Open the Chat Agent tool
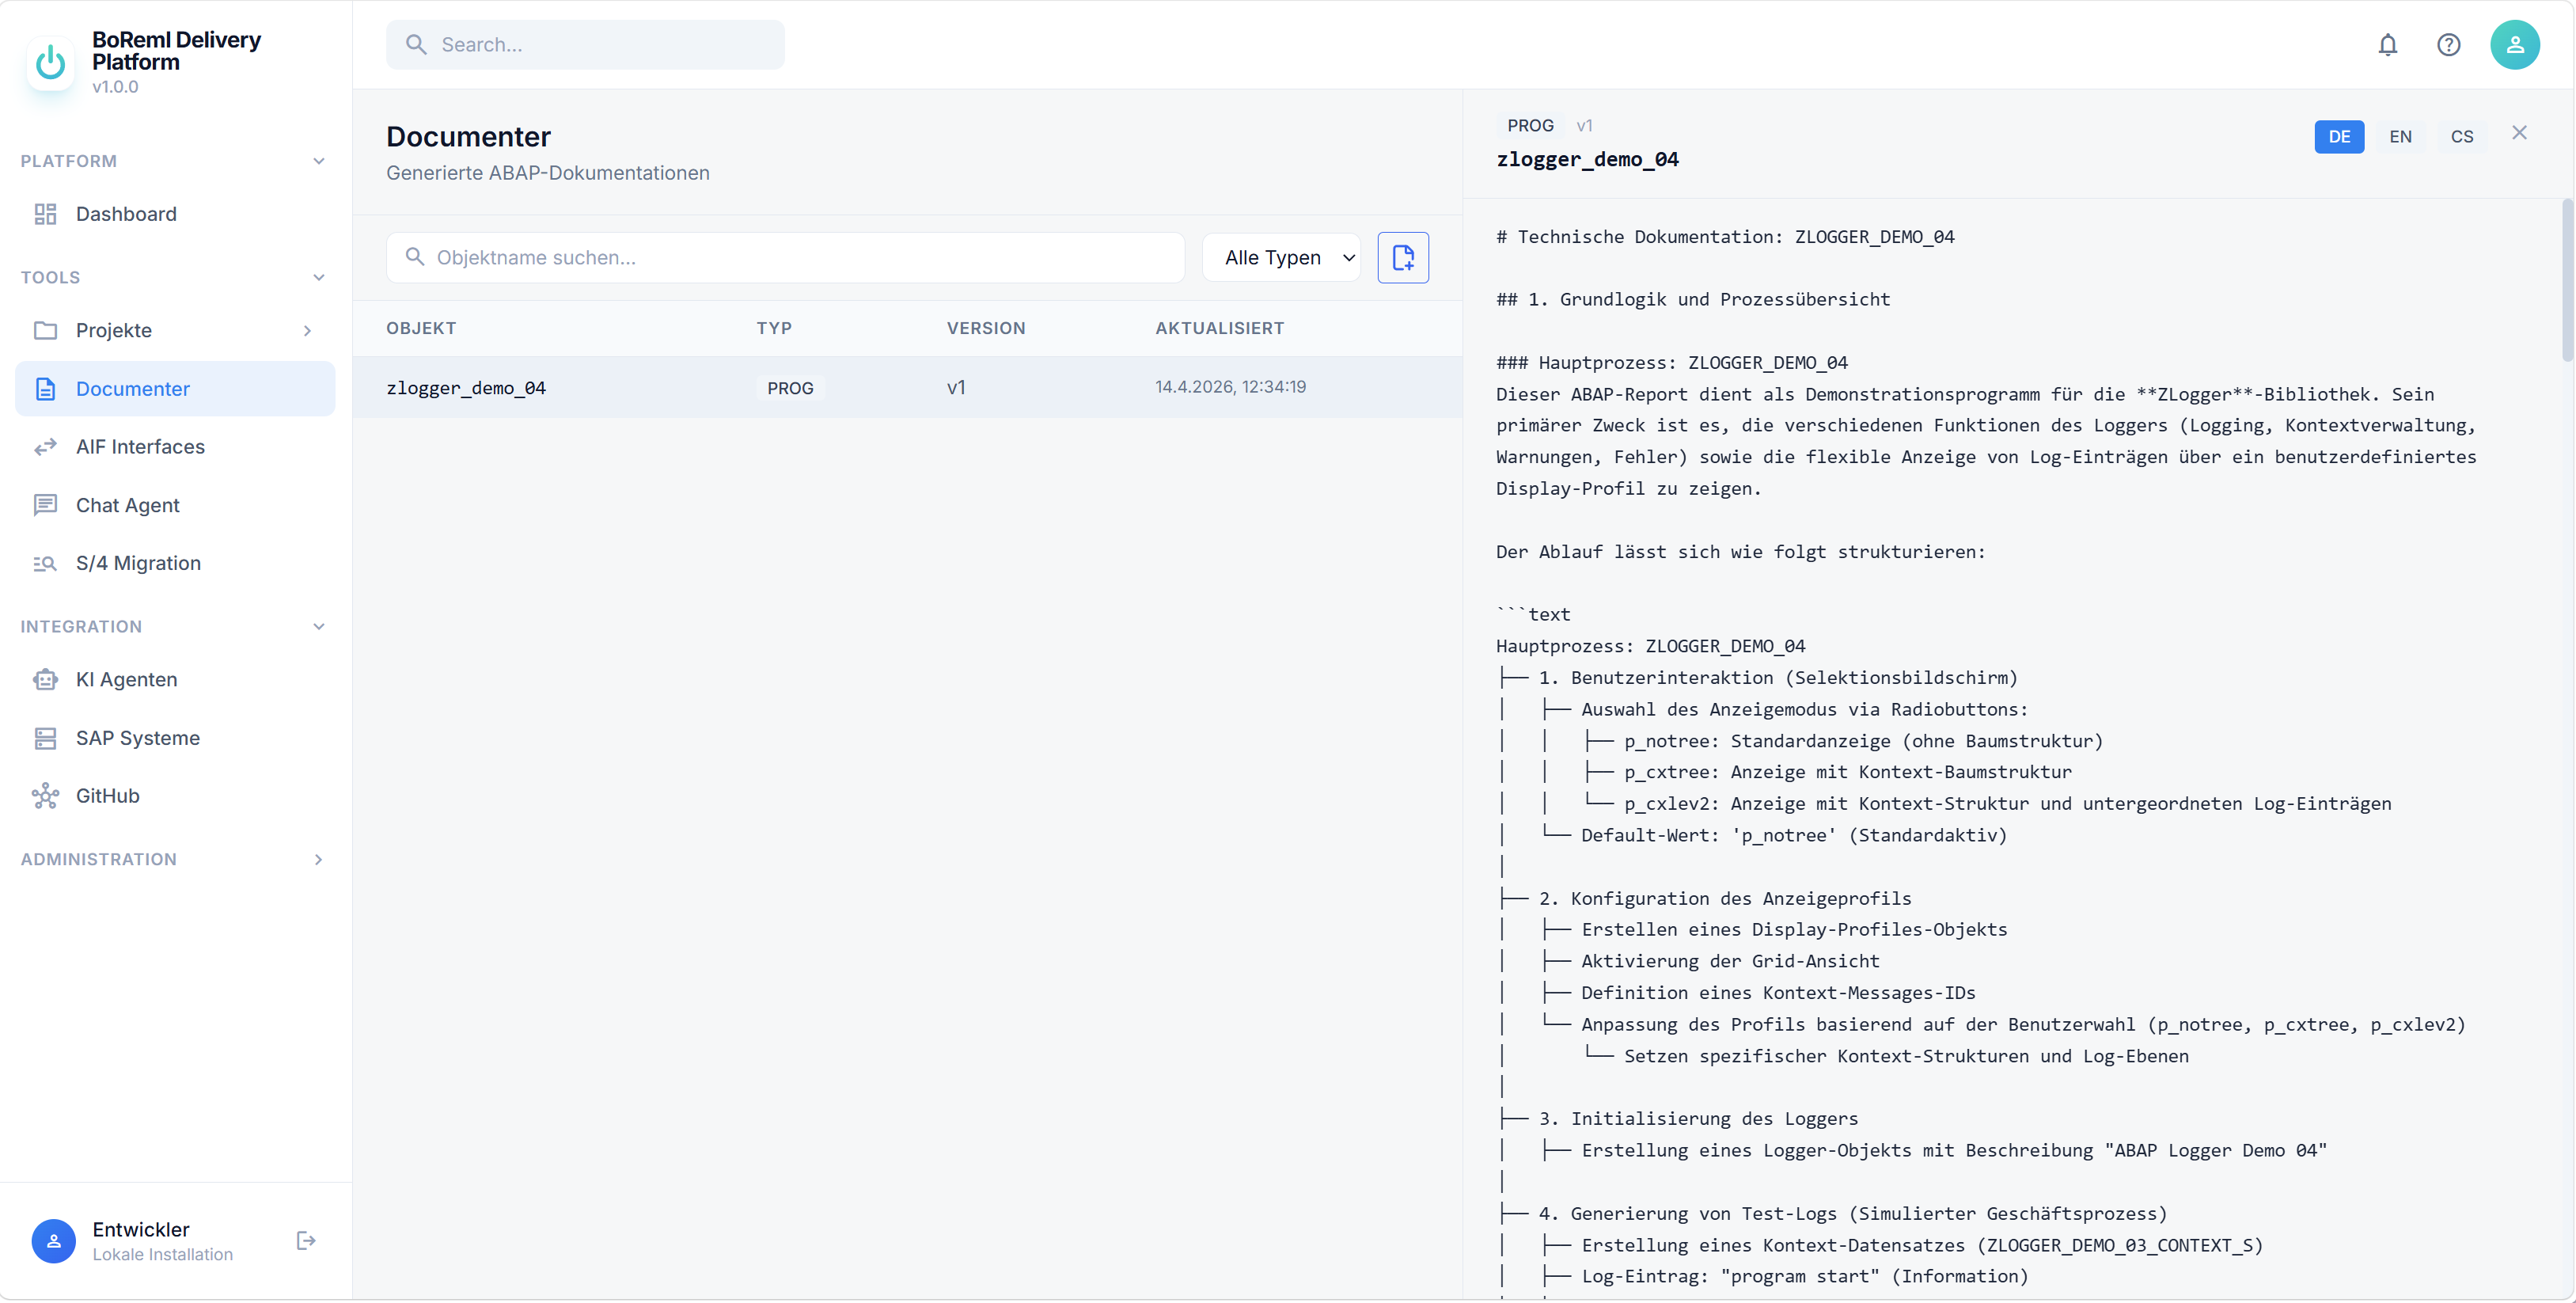Screen dimensions: 2576x1303 click(175, 505)
